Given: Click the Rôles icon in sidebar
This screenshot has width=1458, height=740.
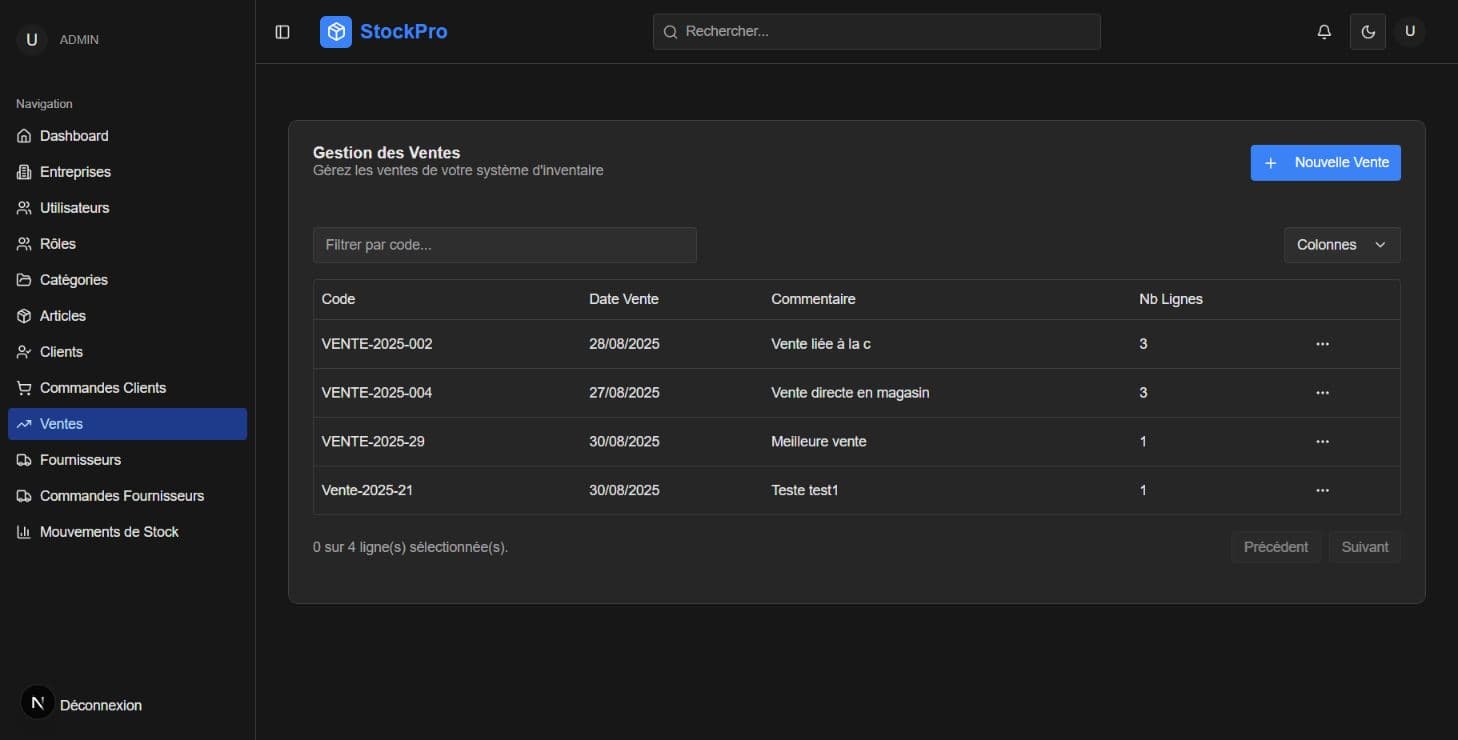Looking at the screenshot, I should [x=24, y=244].
